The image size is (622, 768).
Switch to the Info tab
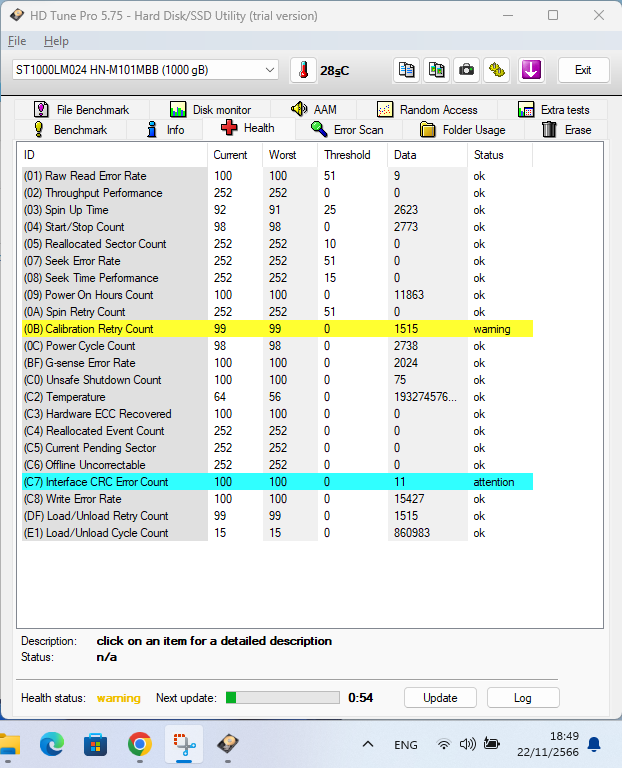point(166,130)
